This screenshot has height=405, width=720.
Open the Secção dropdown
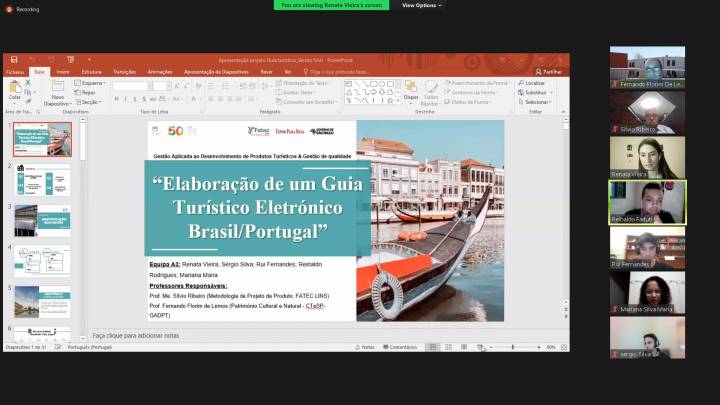[90, 102]
